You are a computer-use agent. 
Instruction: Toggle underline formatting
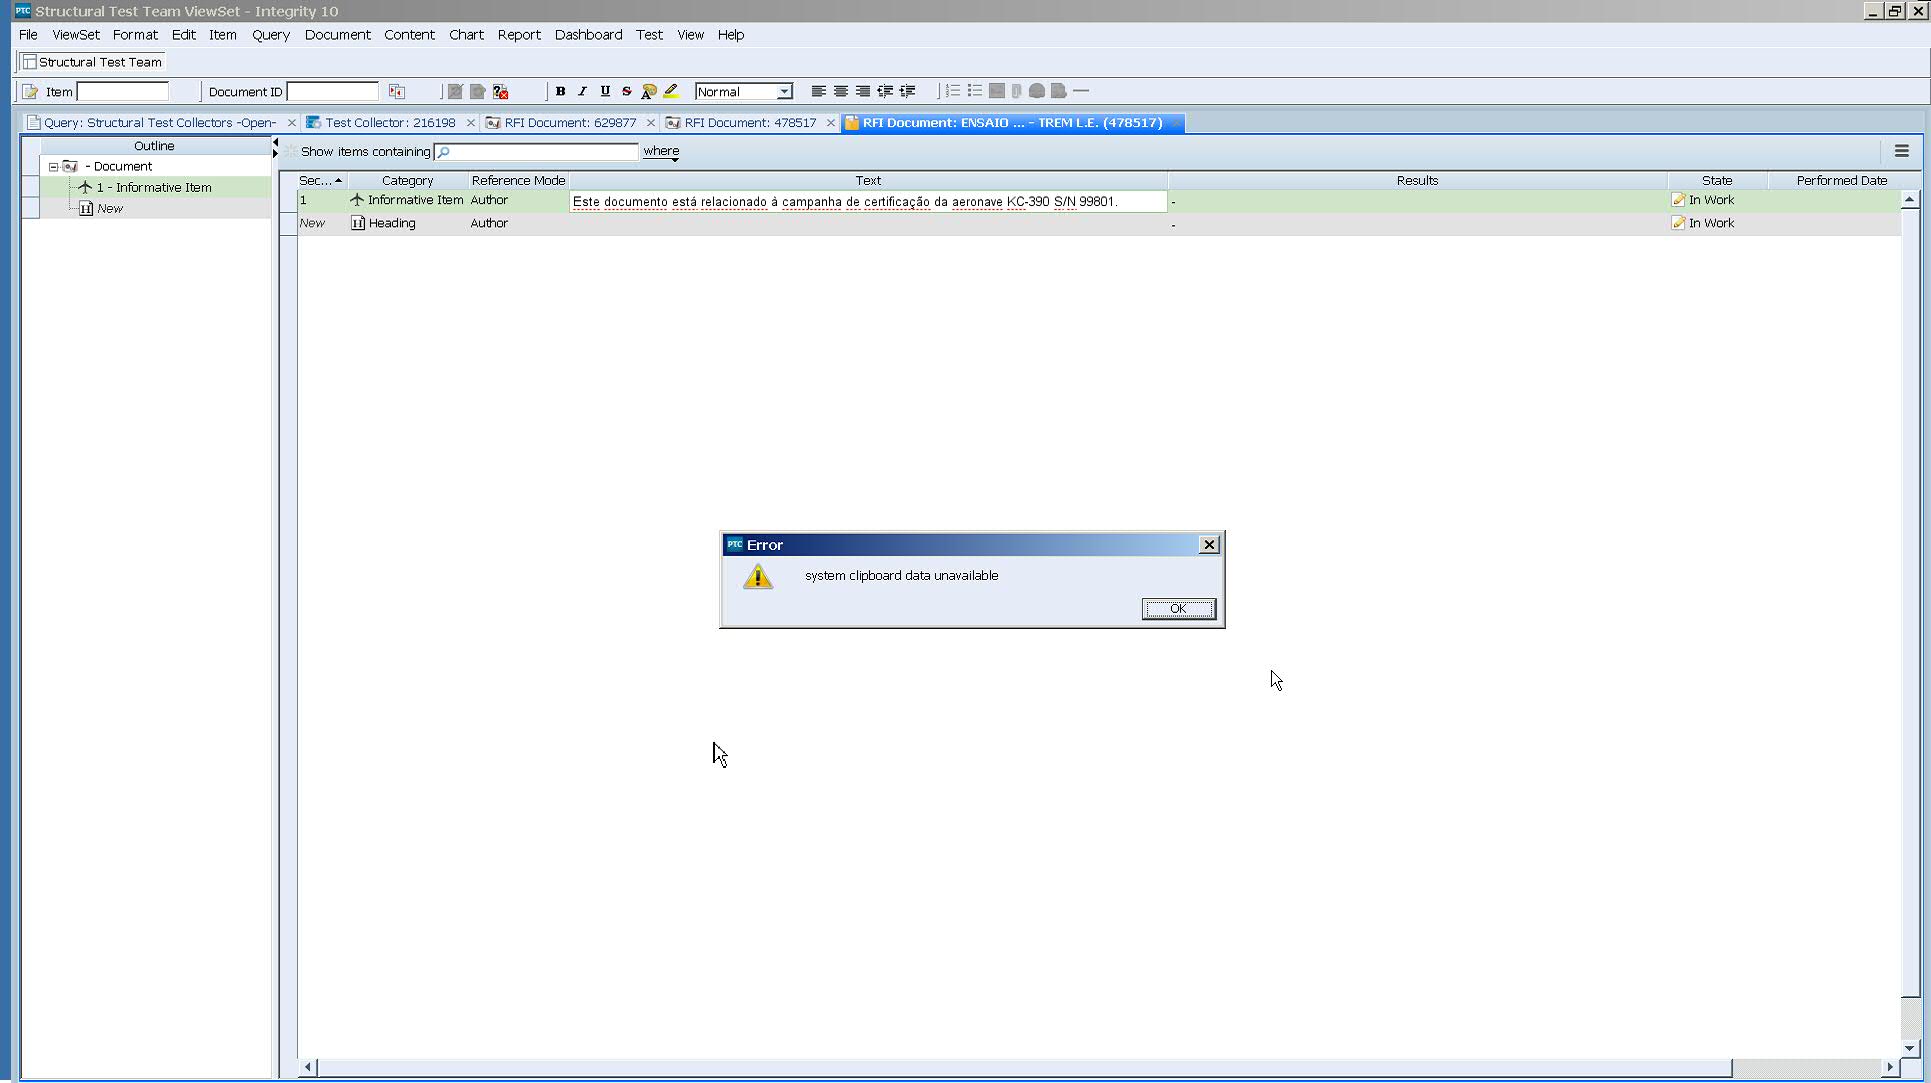(605, 91)
